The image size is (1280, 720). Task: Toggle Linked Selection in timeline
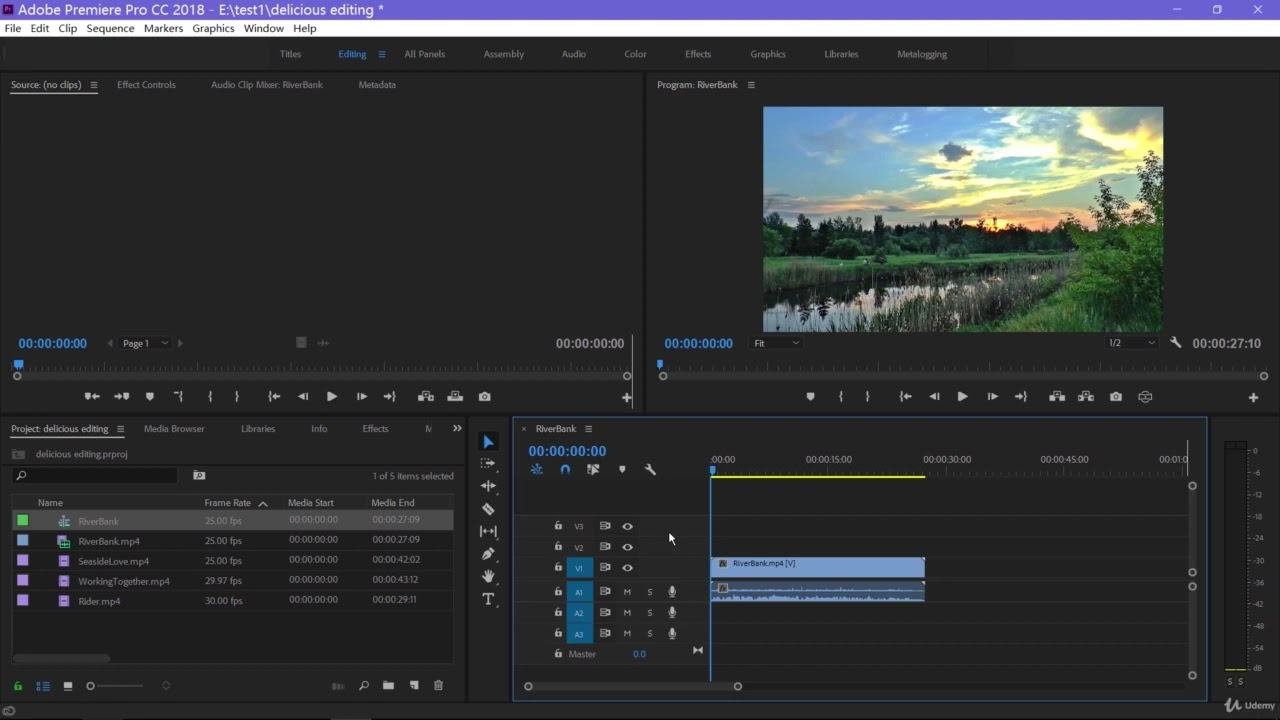click(x=593, y=469)
